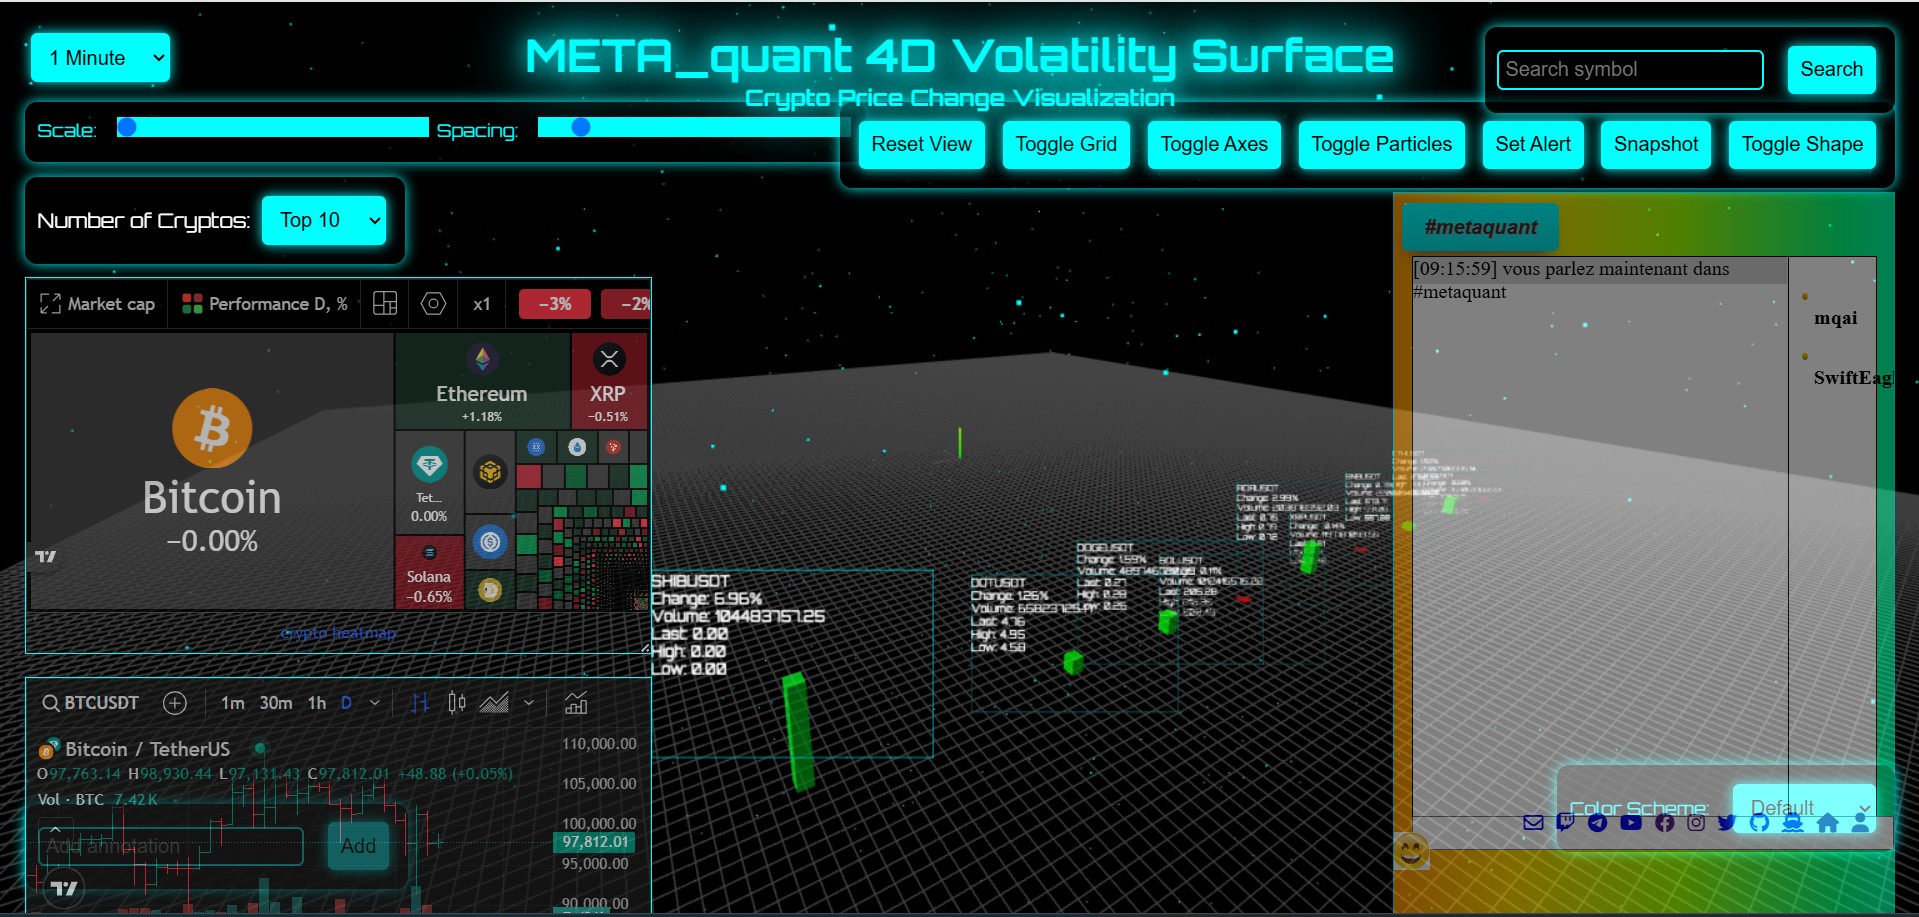Click the SHIBUSDT green bar
Viewport: 1919px width, 917px height.
[797, 732]
